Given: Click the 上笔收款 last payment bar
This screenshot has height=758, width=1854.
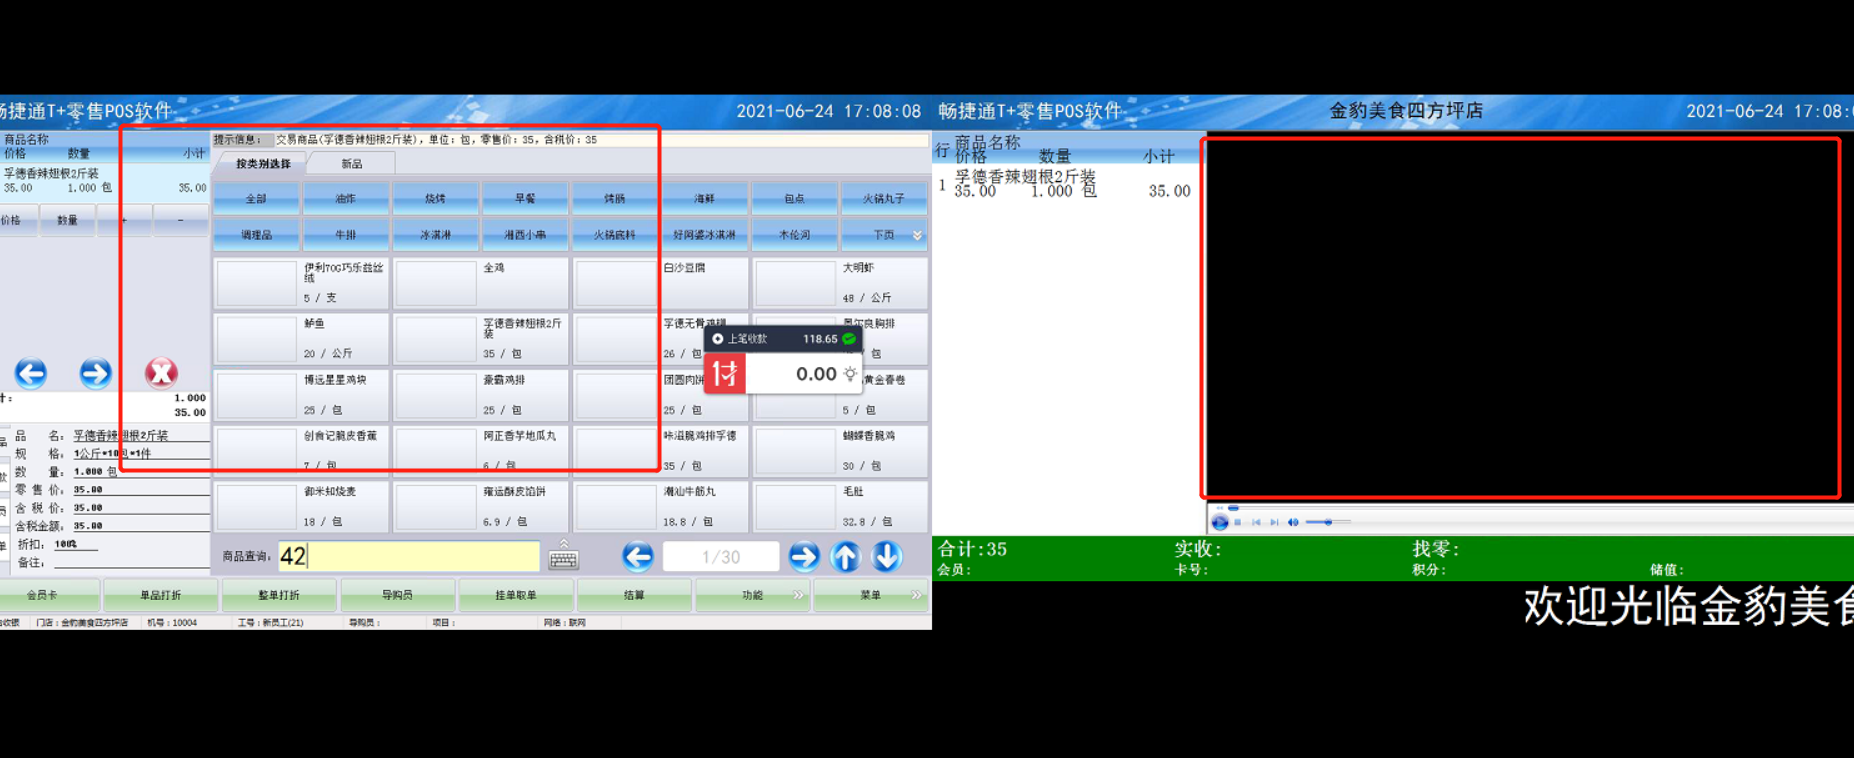Looking at the screenshot, I should [783, 339].
